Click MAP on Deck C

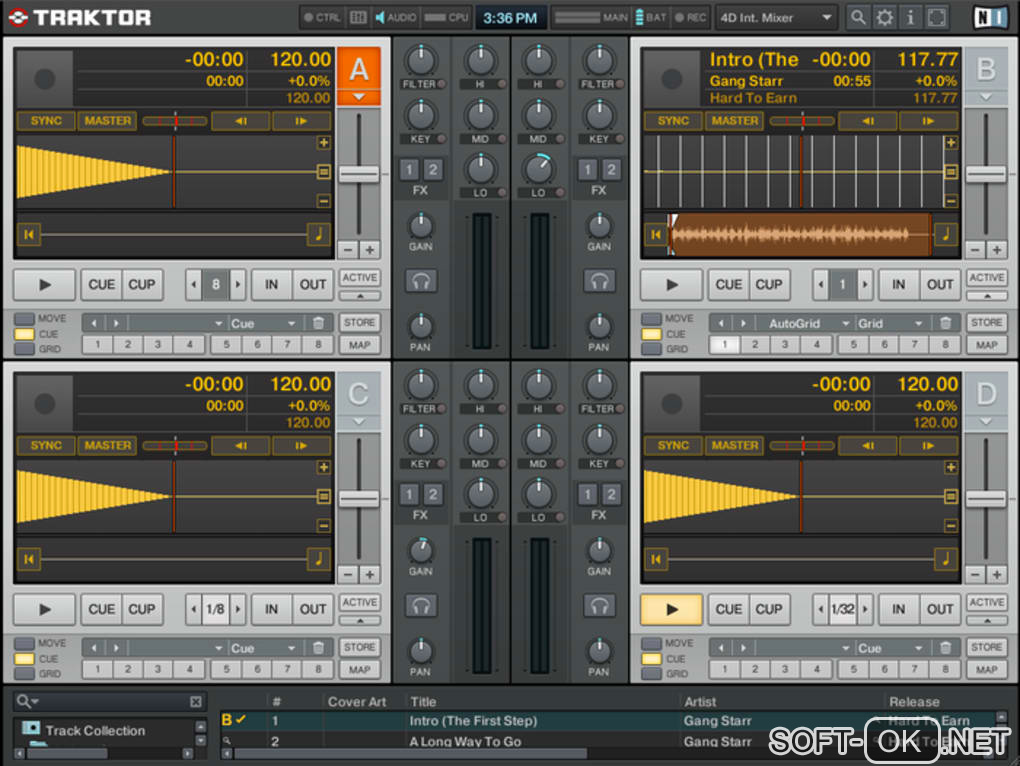[x=360, y=670]
